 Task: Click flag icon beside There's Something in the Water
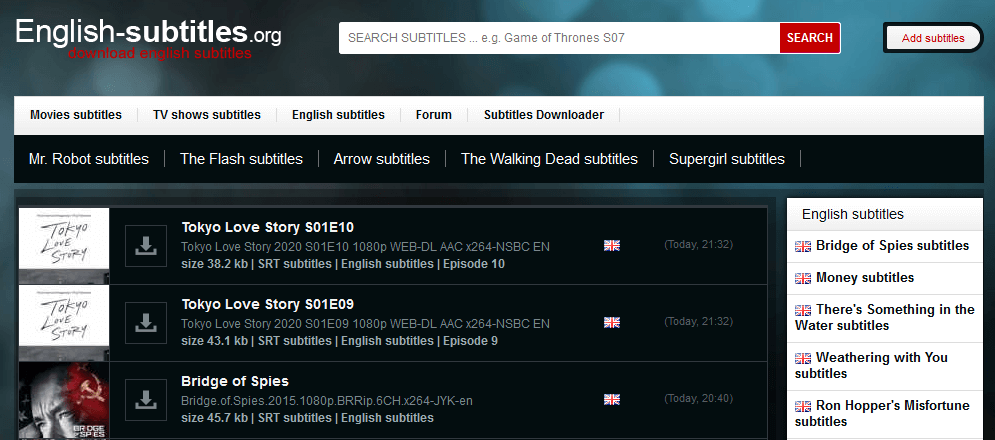point(803,310)
